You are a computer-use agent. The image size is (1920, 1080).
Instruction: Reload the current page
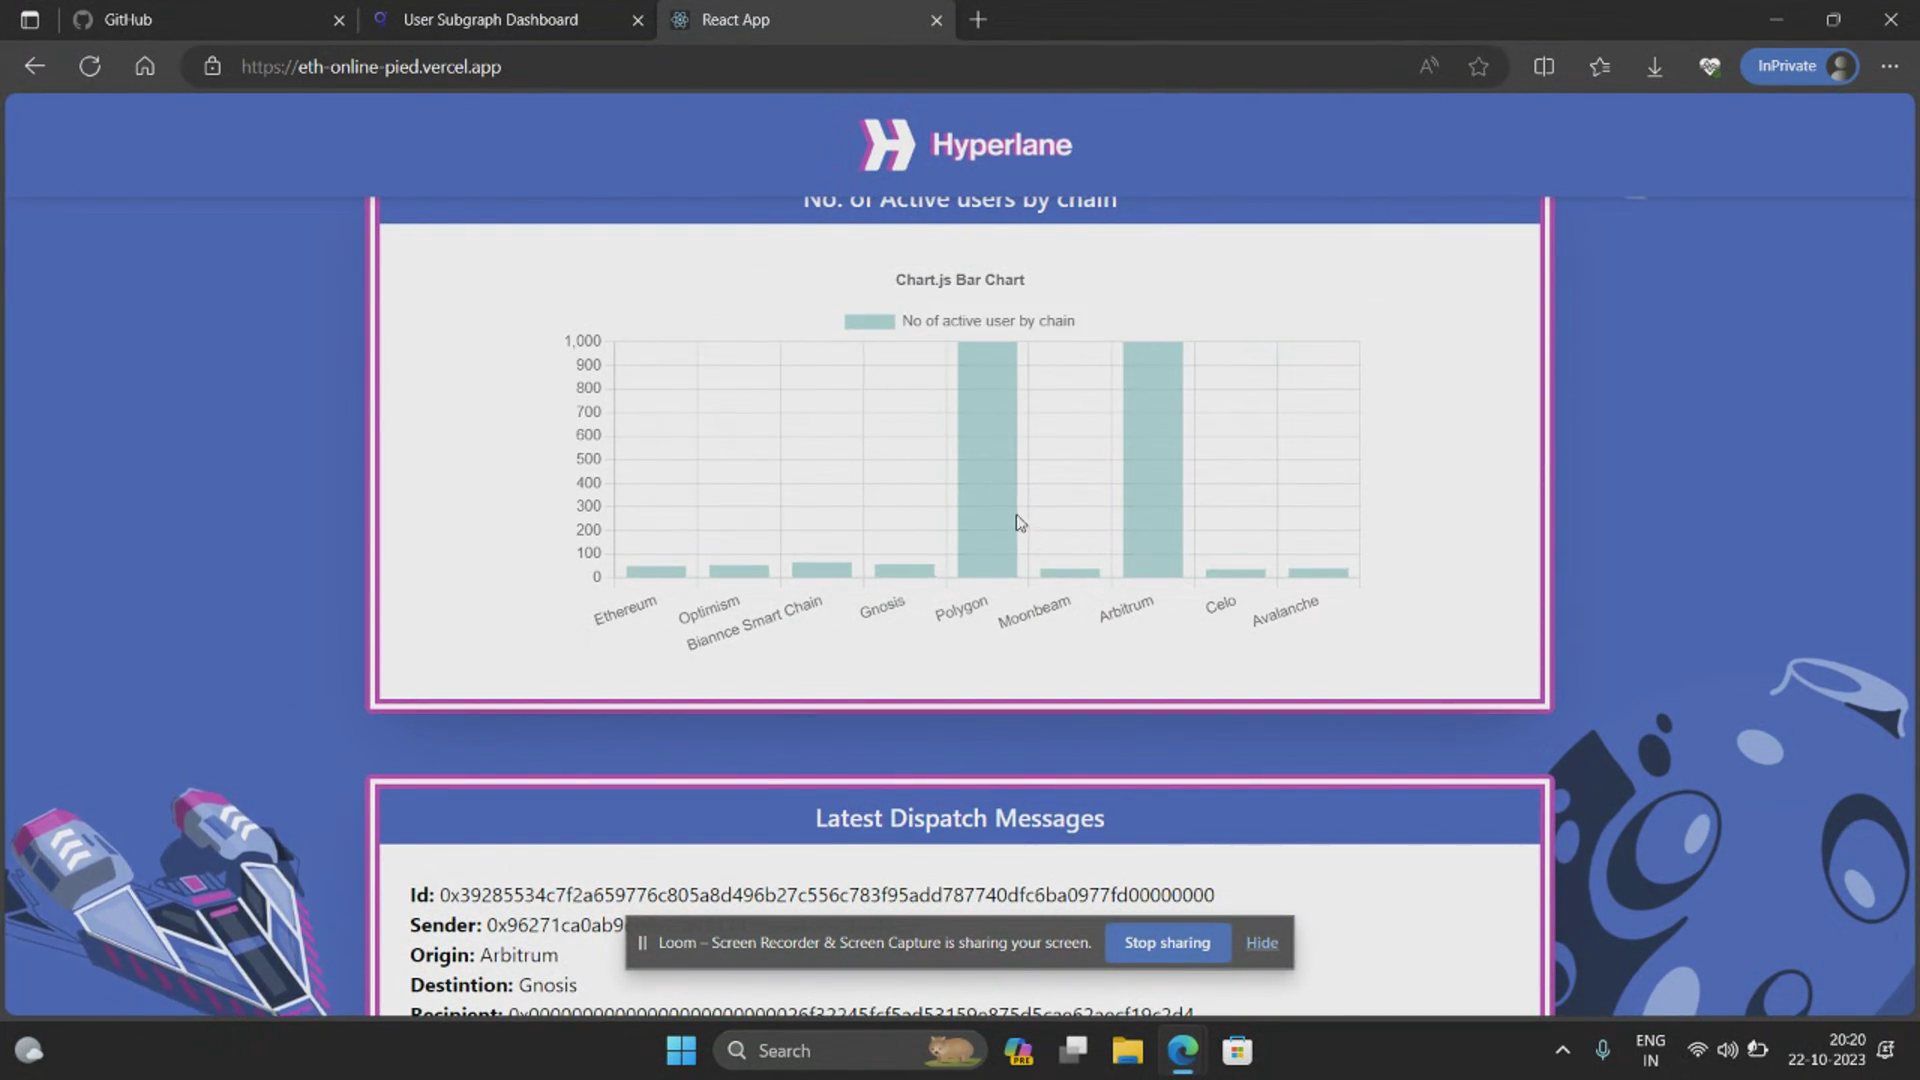click(x=90, y=67)
